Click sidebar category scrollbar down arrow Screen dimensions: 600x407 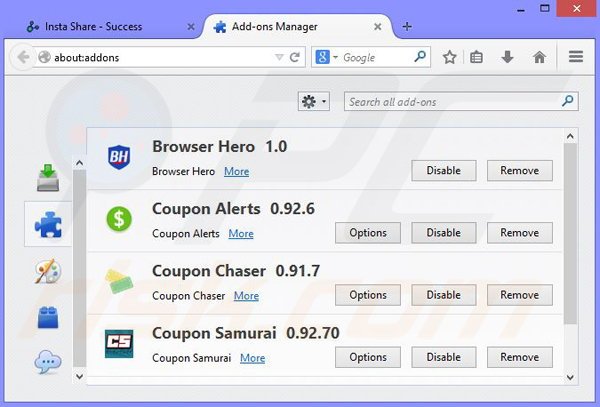(x=79, y=376)
